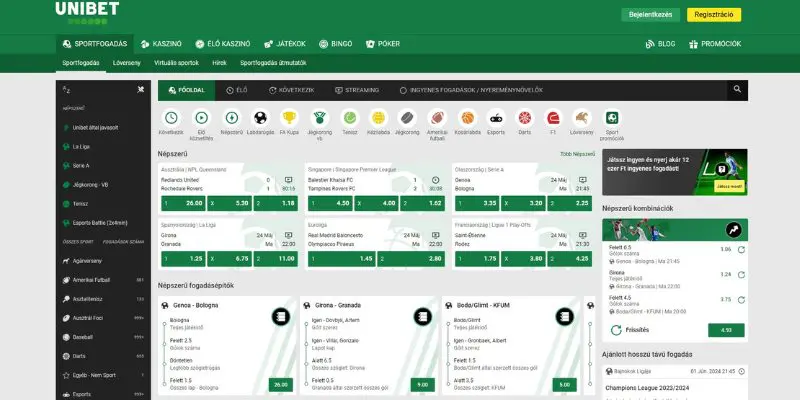Click the Lóverseny horse racing icon
This screenshot has width=800, height=400.
coord(581,118)
